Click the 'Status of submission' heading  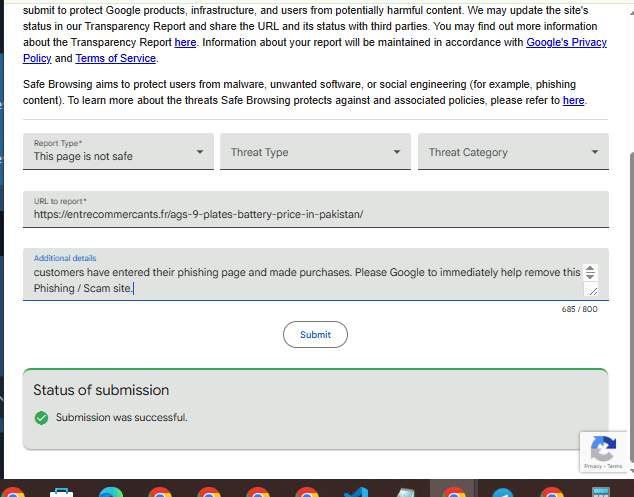click(x=101, y=390)
